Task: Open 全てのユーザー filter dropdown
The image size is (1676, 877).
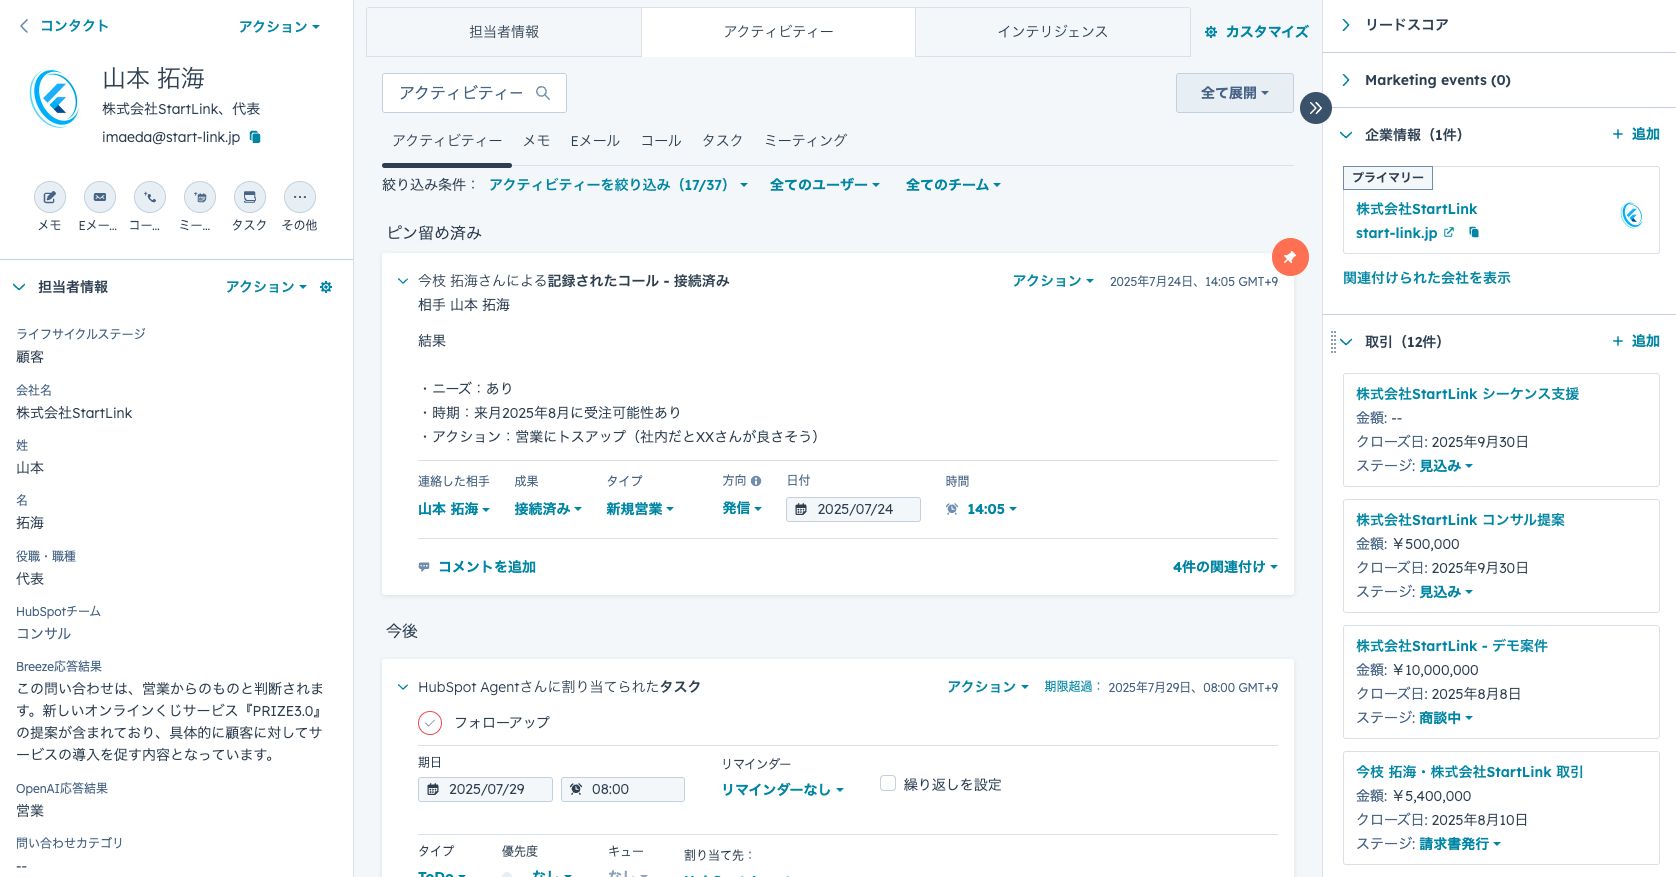Action: pos(824,185)
